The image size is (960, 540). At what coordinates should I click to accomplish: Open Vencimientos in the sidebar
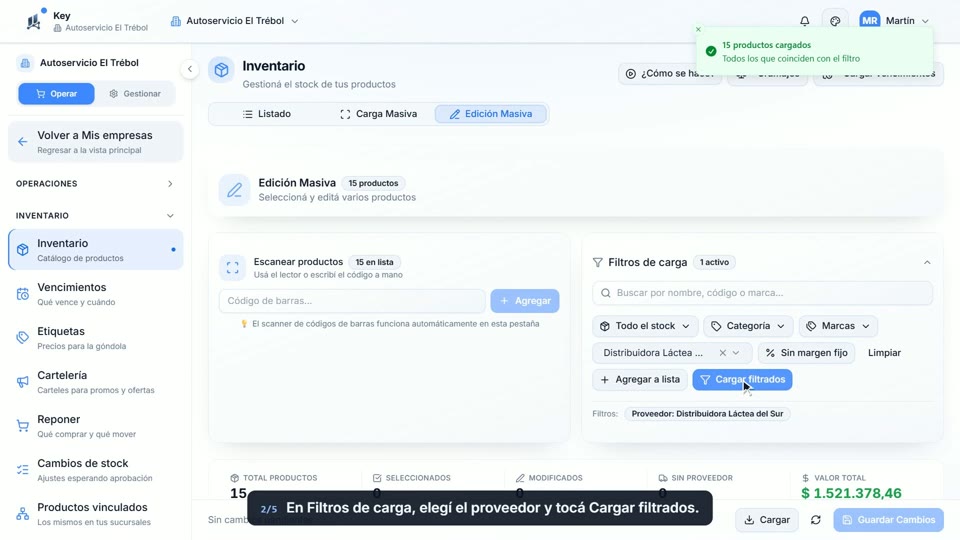coord(96,294)
